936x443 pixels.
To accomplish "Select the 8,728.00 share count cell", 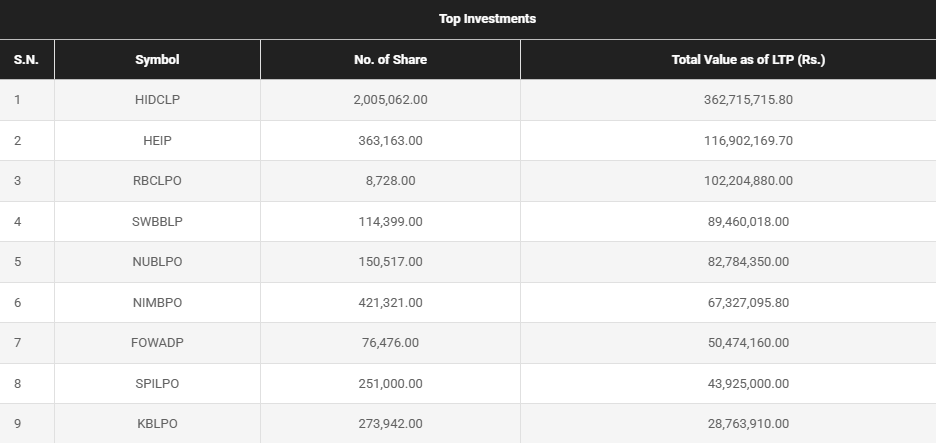I will pyautogui.click(x=390, y=181).
